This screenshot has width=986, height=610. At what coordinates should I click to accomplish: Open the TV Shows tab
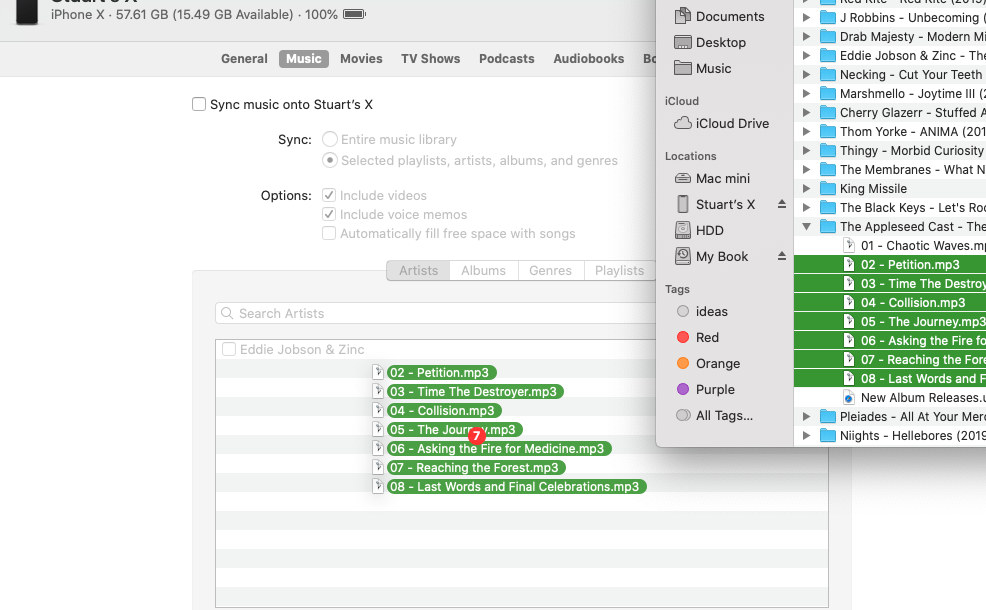point(431,58)
